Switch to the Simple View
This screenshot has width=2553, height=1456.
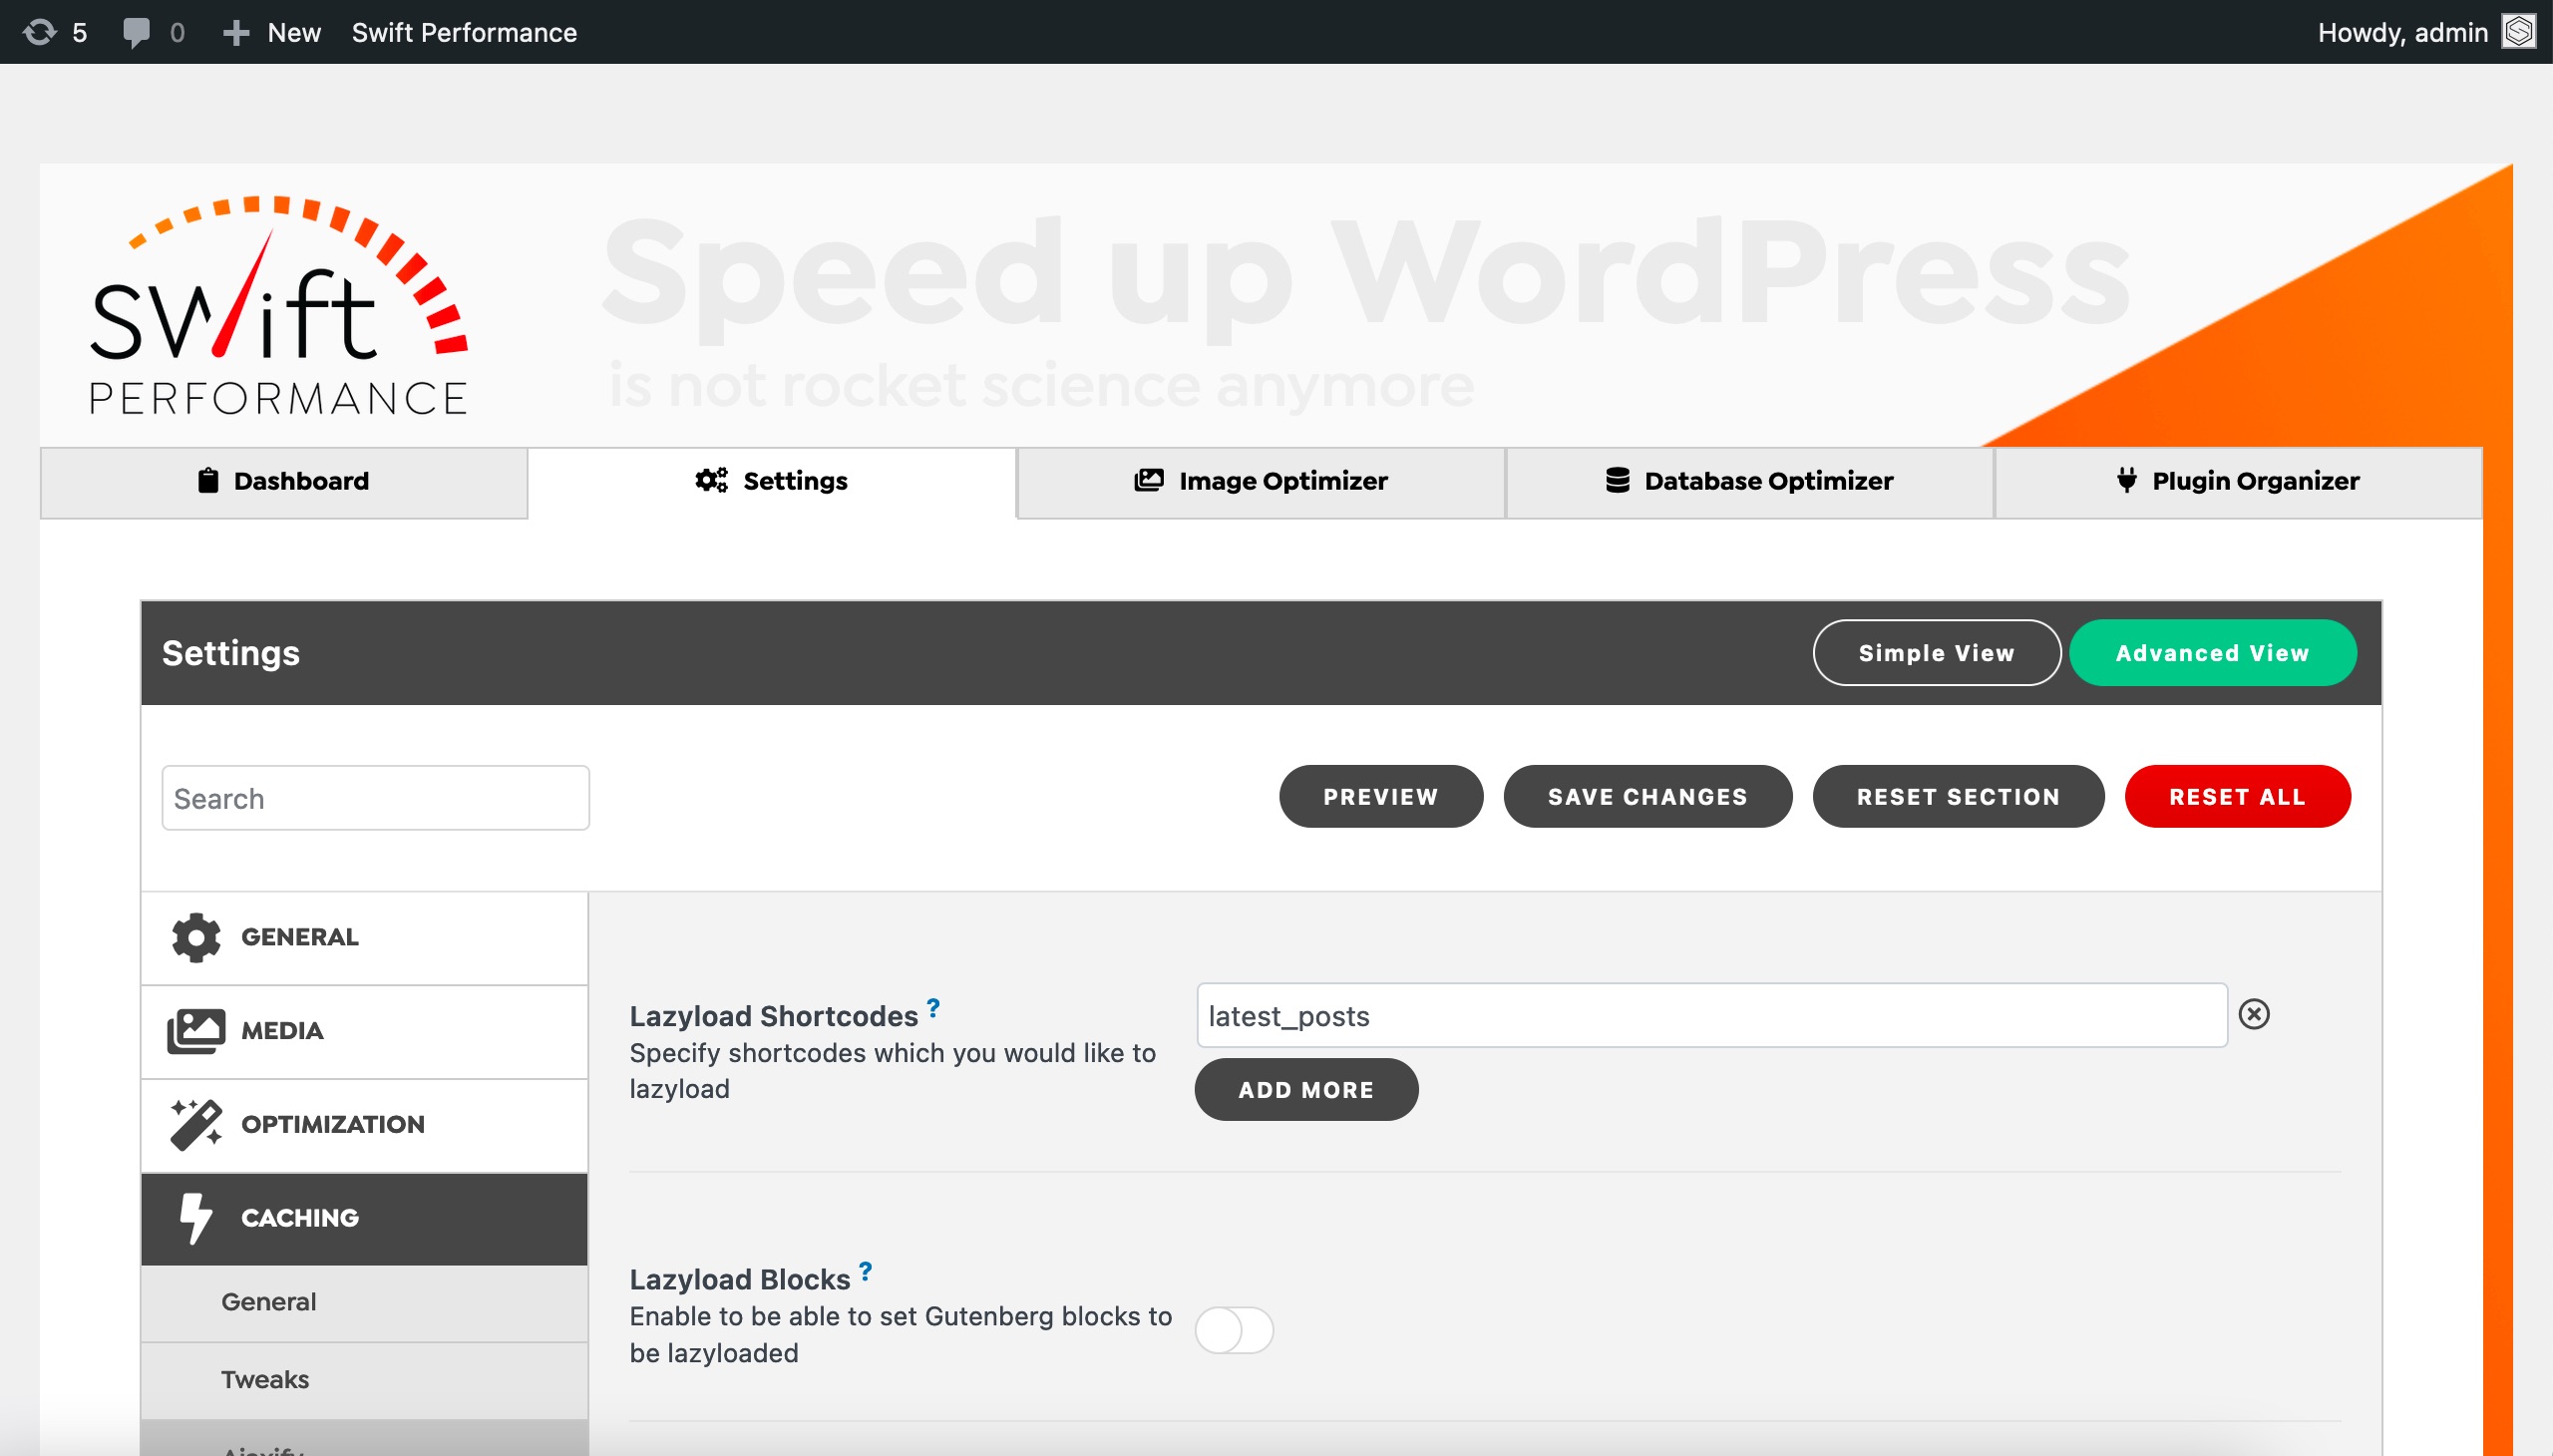click(1936, 652)
